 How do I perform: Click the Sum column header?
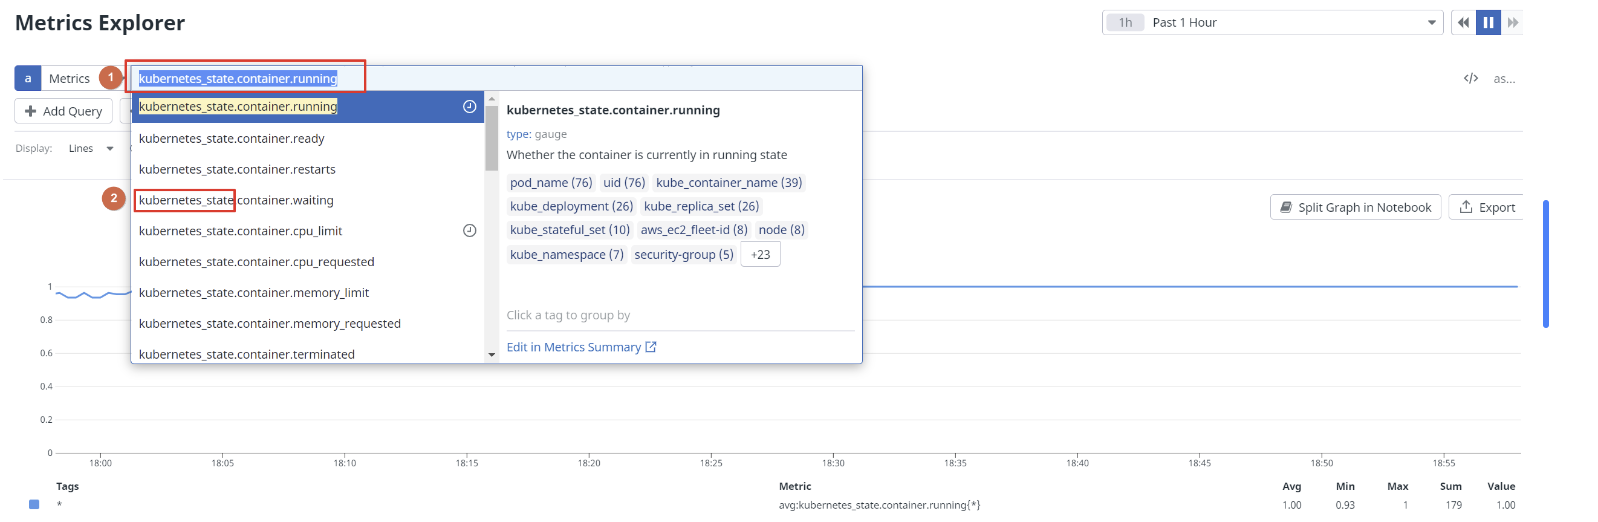click(x=1451, y=487)
